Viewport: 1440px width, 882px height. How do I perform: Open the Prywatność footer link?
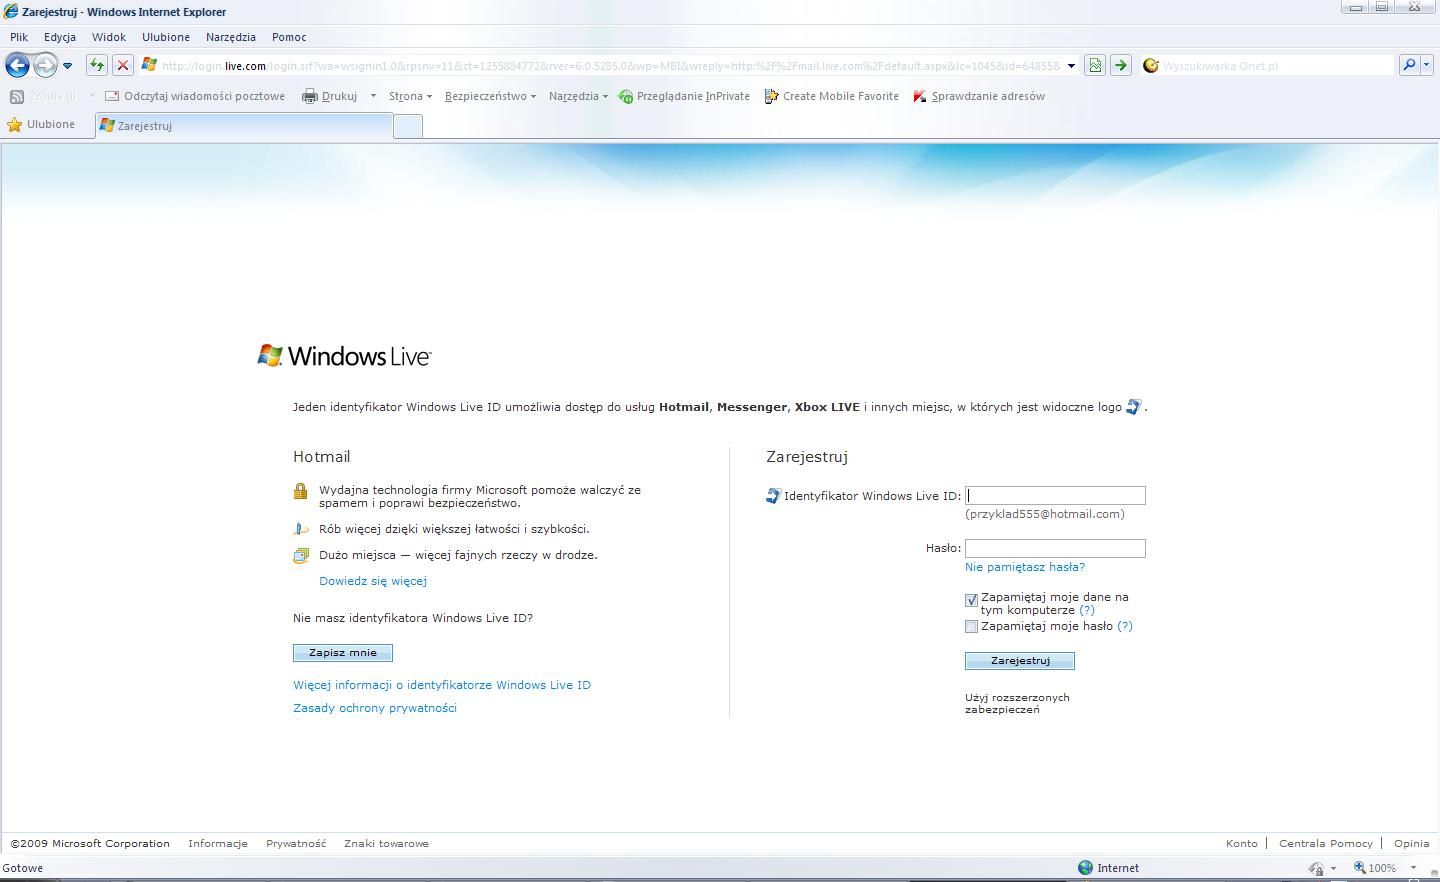click(296, 843)
